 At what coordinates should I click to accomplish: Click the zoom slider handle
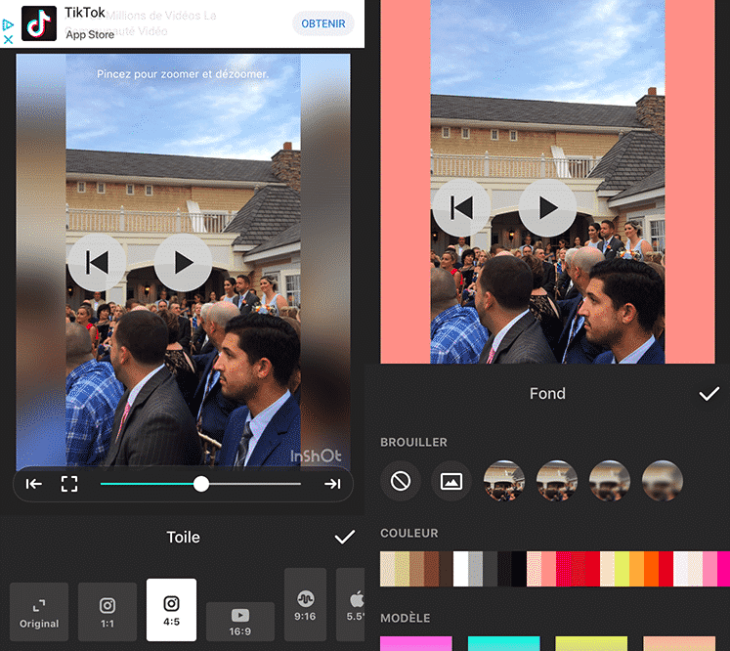point(201,484)
